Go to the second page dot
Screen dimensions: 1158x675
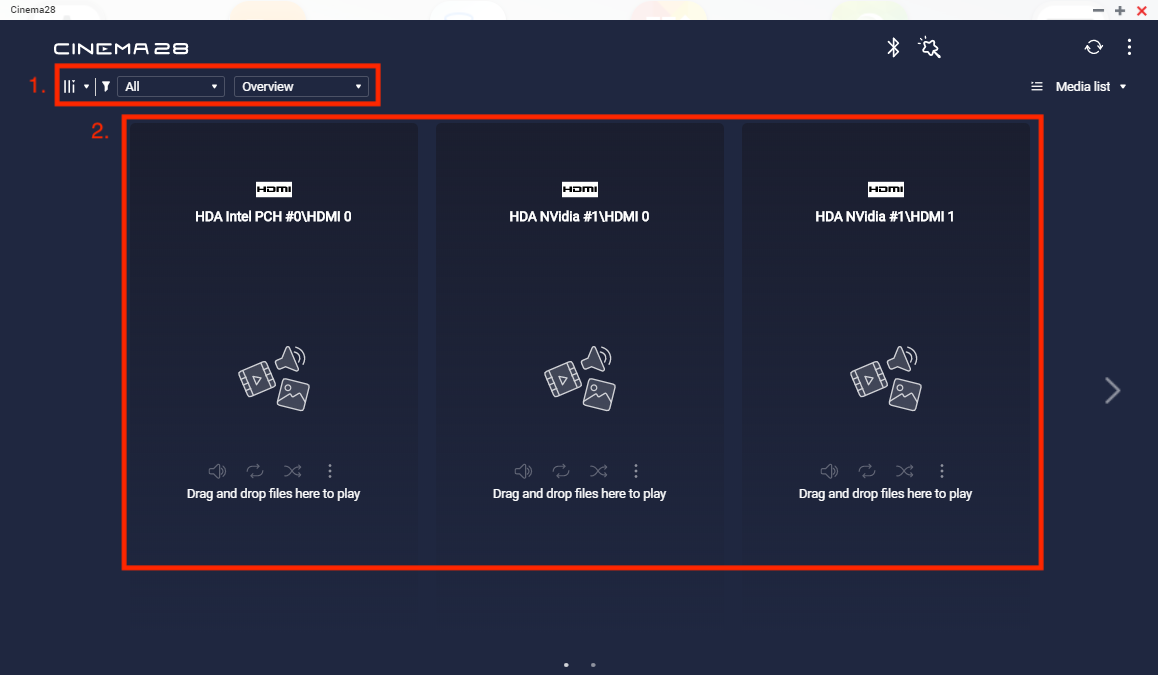pyautogui.click(x=593, y=664)
